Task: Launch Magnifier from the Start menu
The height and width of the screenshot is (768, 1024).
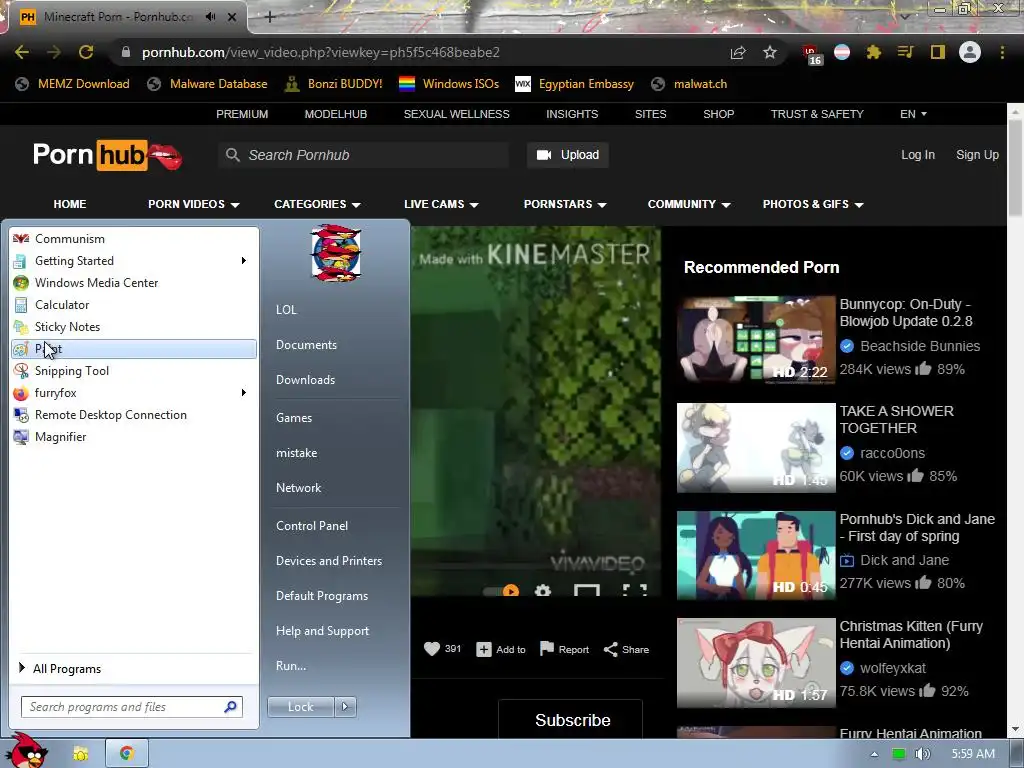Action: (x=134, y=437)
